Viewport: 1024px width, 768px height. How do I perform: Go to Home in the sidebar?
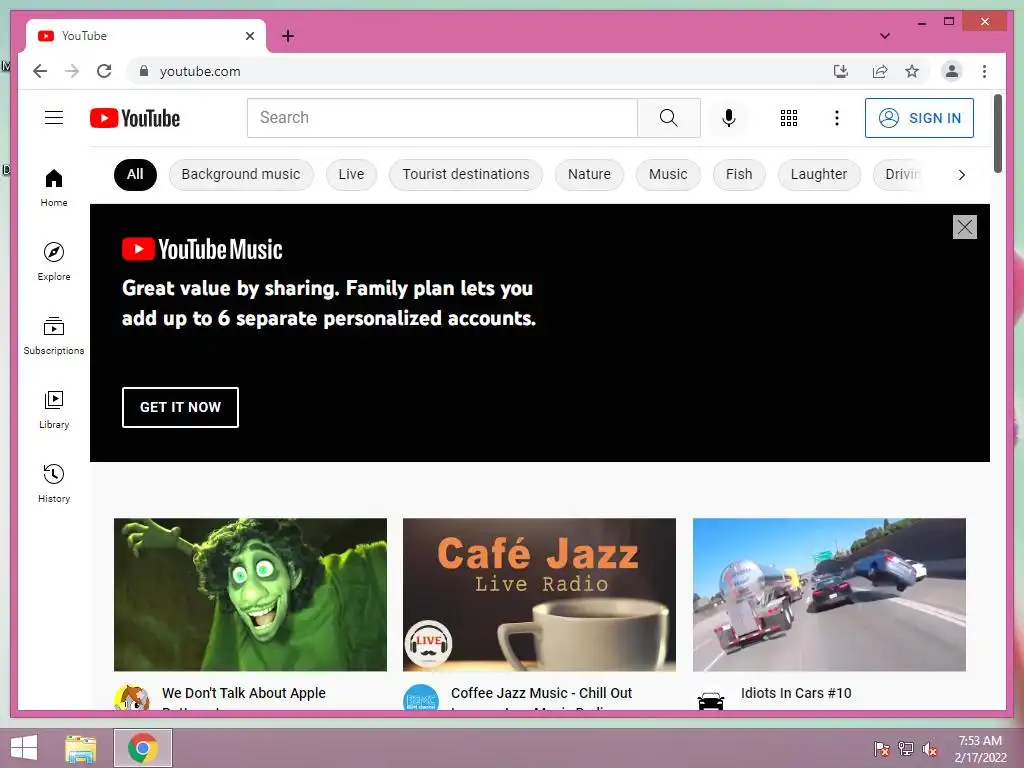coord(54,187)
